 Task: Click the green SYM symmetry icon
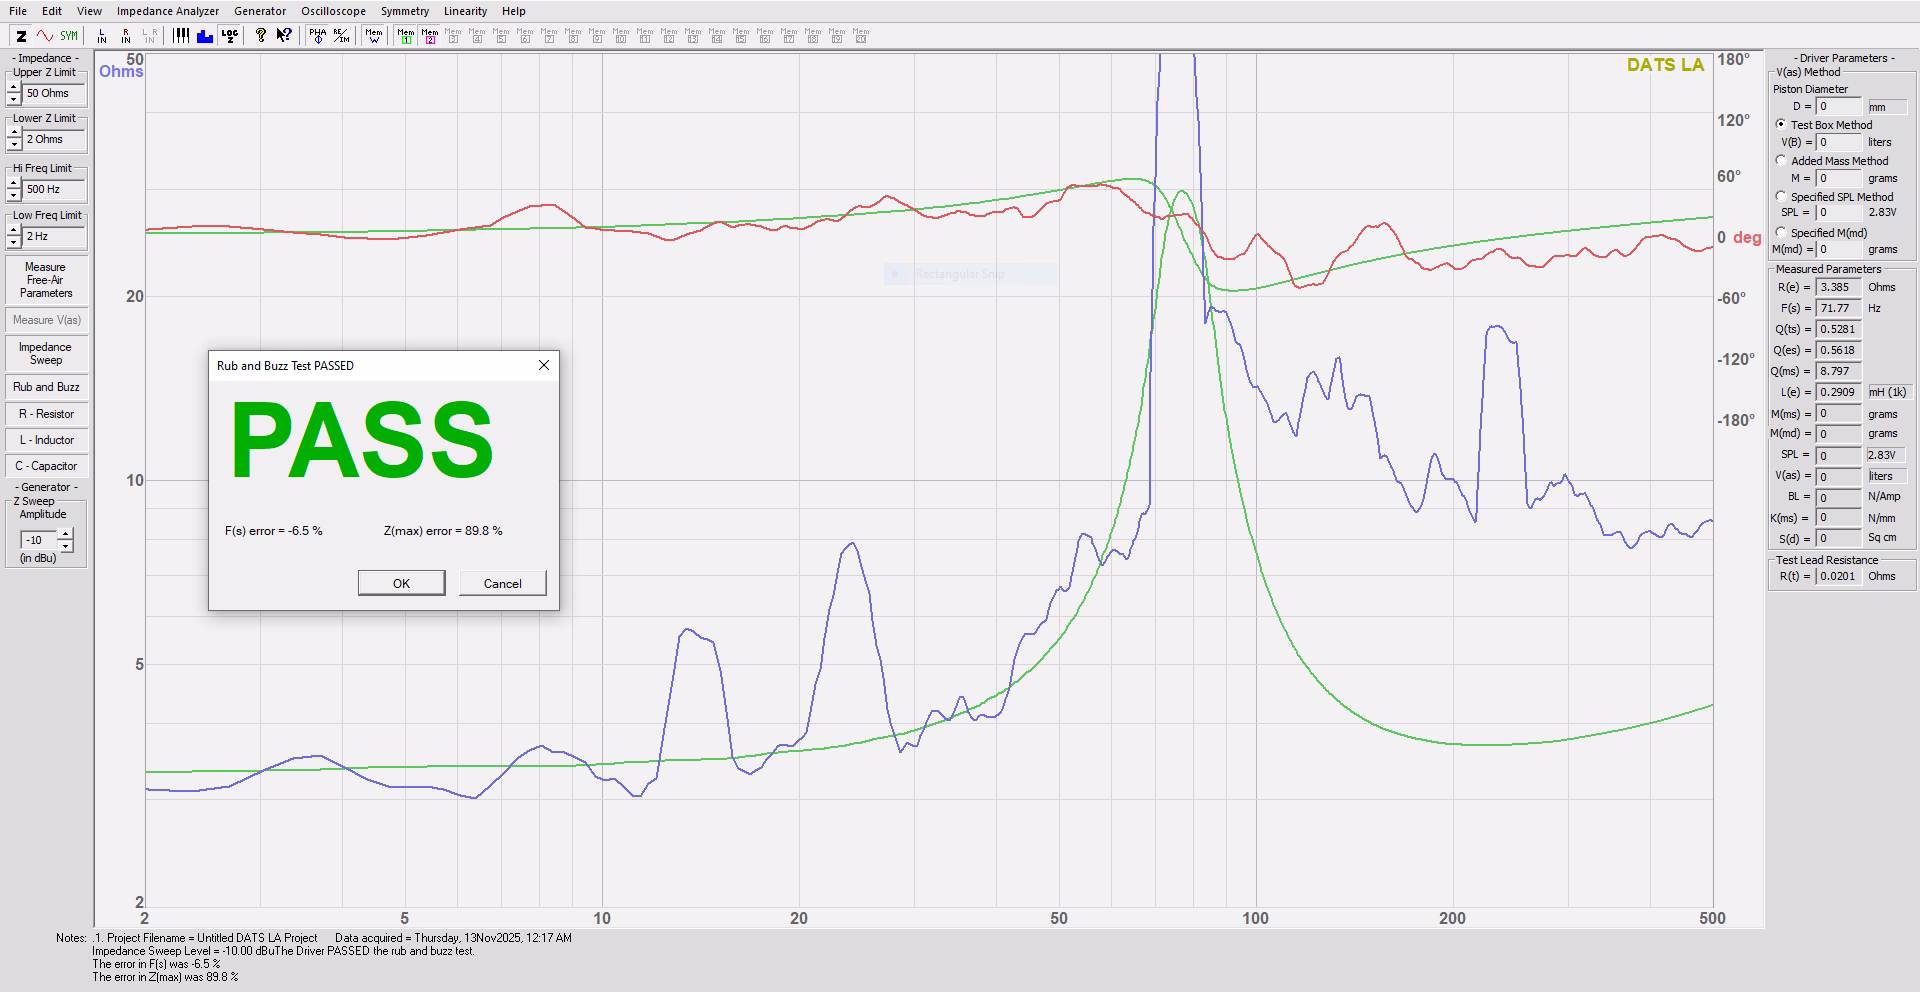click(x=68, y=36)
